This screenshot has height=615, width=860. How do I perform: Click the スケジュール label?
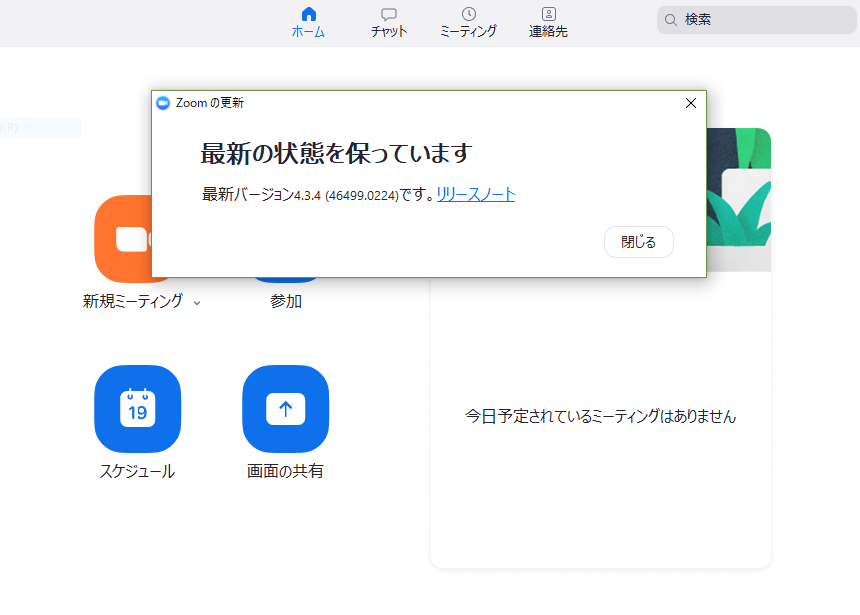[137, 471]
